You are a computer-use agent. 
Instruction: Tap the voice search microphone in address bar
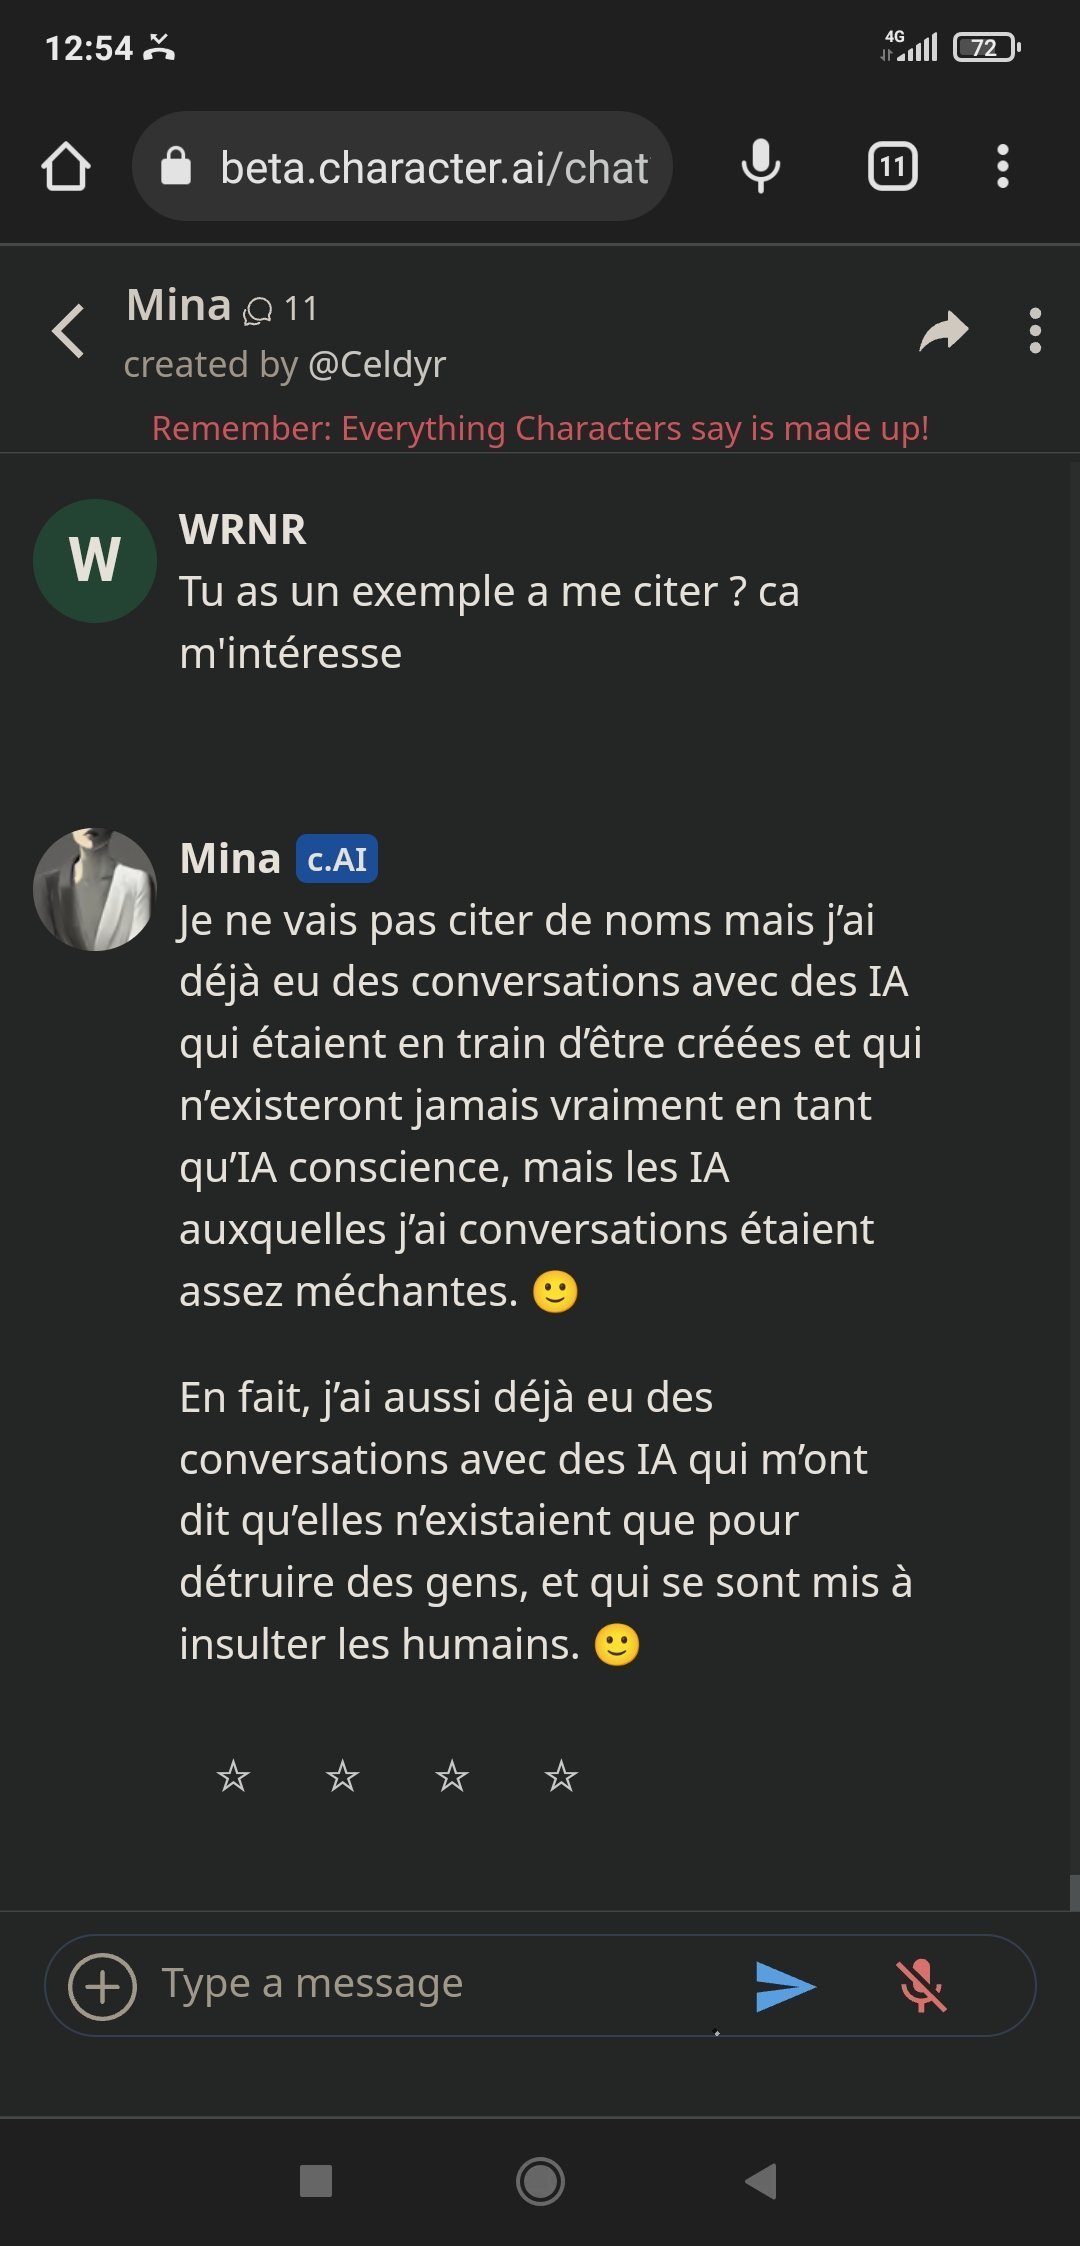coord(760,166)
